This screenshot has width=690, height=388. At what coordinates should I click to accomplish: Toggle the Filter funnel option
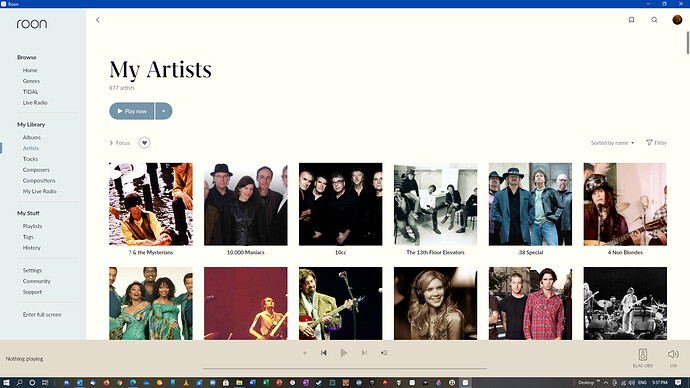pyautogui.click(x=656, y=143)
